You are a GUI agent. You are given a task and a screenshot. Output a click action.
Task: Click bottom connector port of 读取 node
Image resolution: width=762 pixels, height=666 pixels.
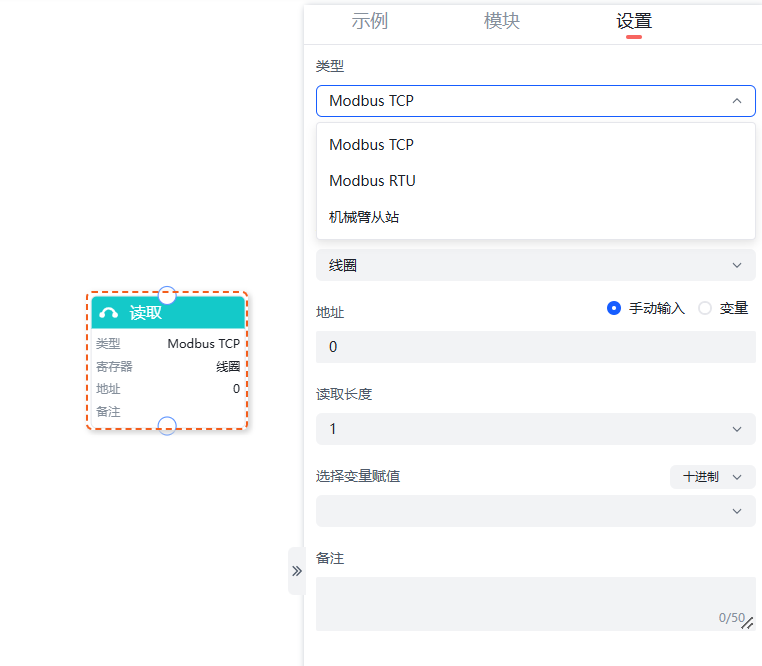click(167, 426)
